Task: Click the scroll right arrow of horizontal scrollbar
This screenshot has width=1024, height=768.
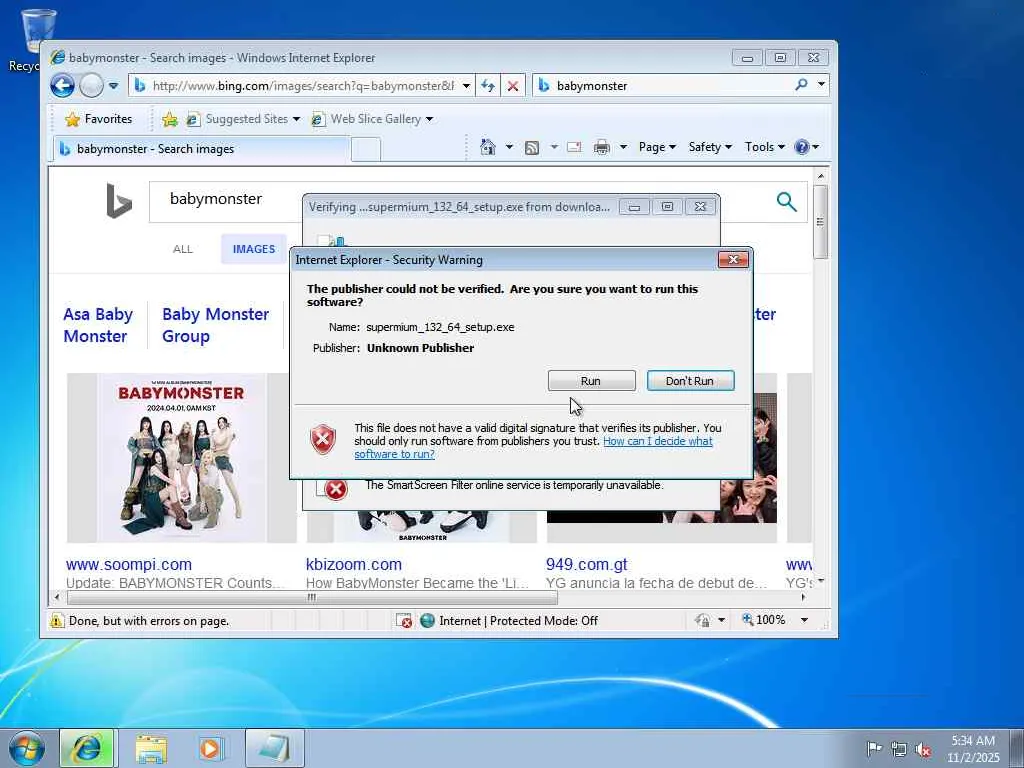Action: [x=803, y=597]
